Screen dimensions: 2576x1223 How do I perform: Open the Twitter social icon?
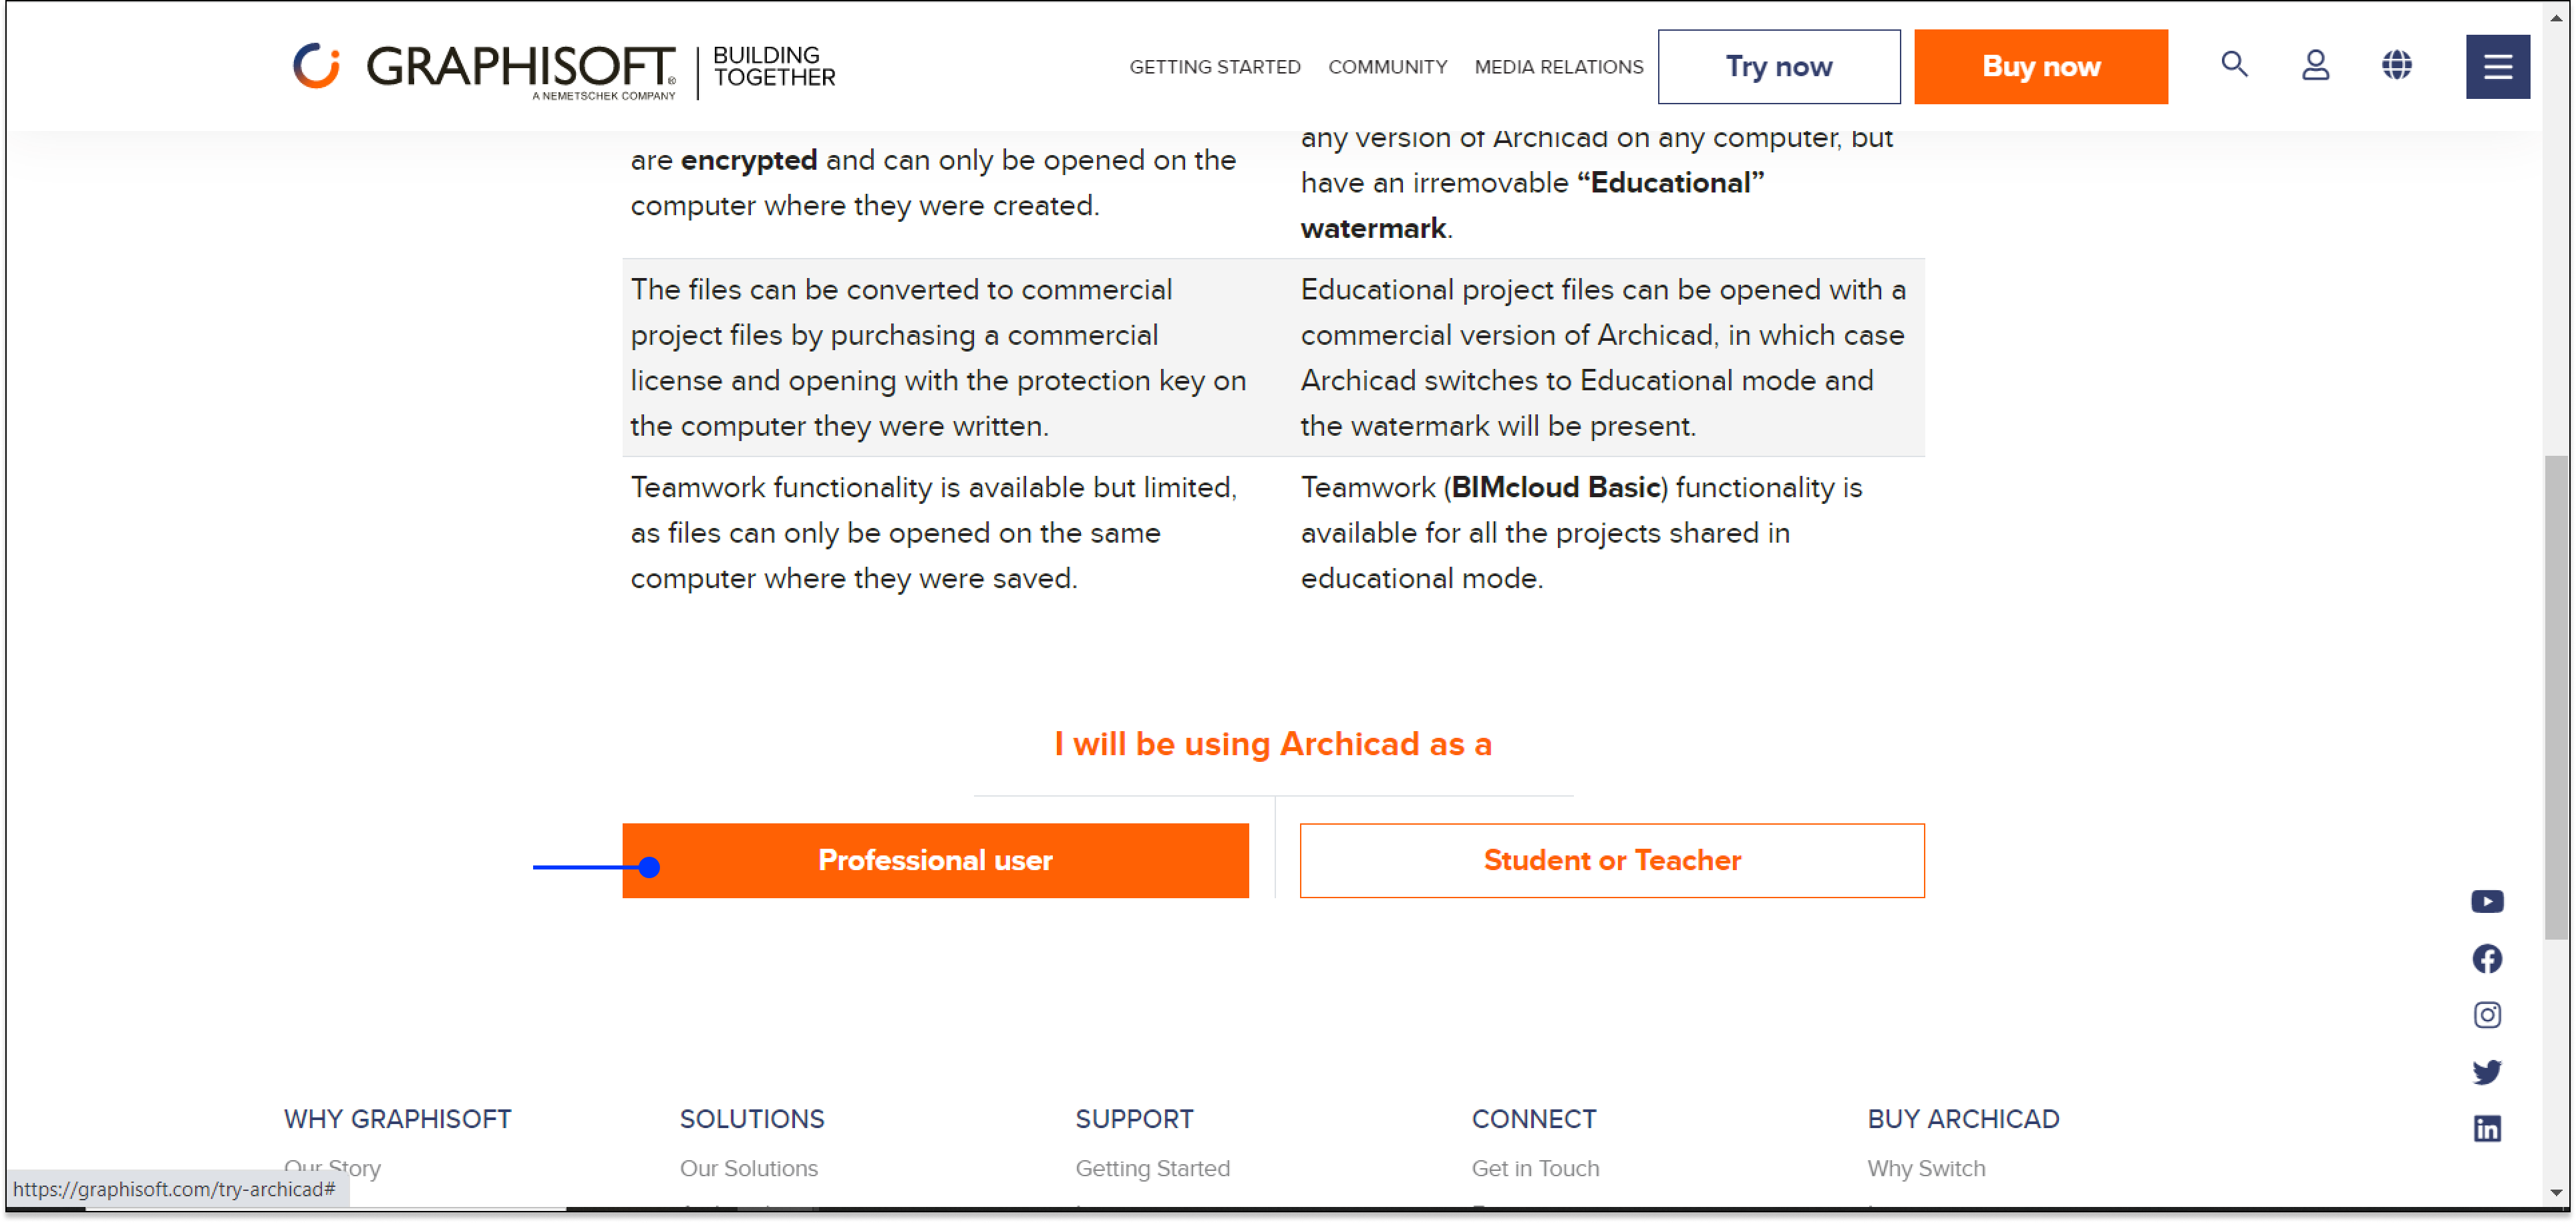point(2487,1072)
